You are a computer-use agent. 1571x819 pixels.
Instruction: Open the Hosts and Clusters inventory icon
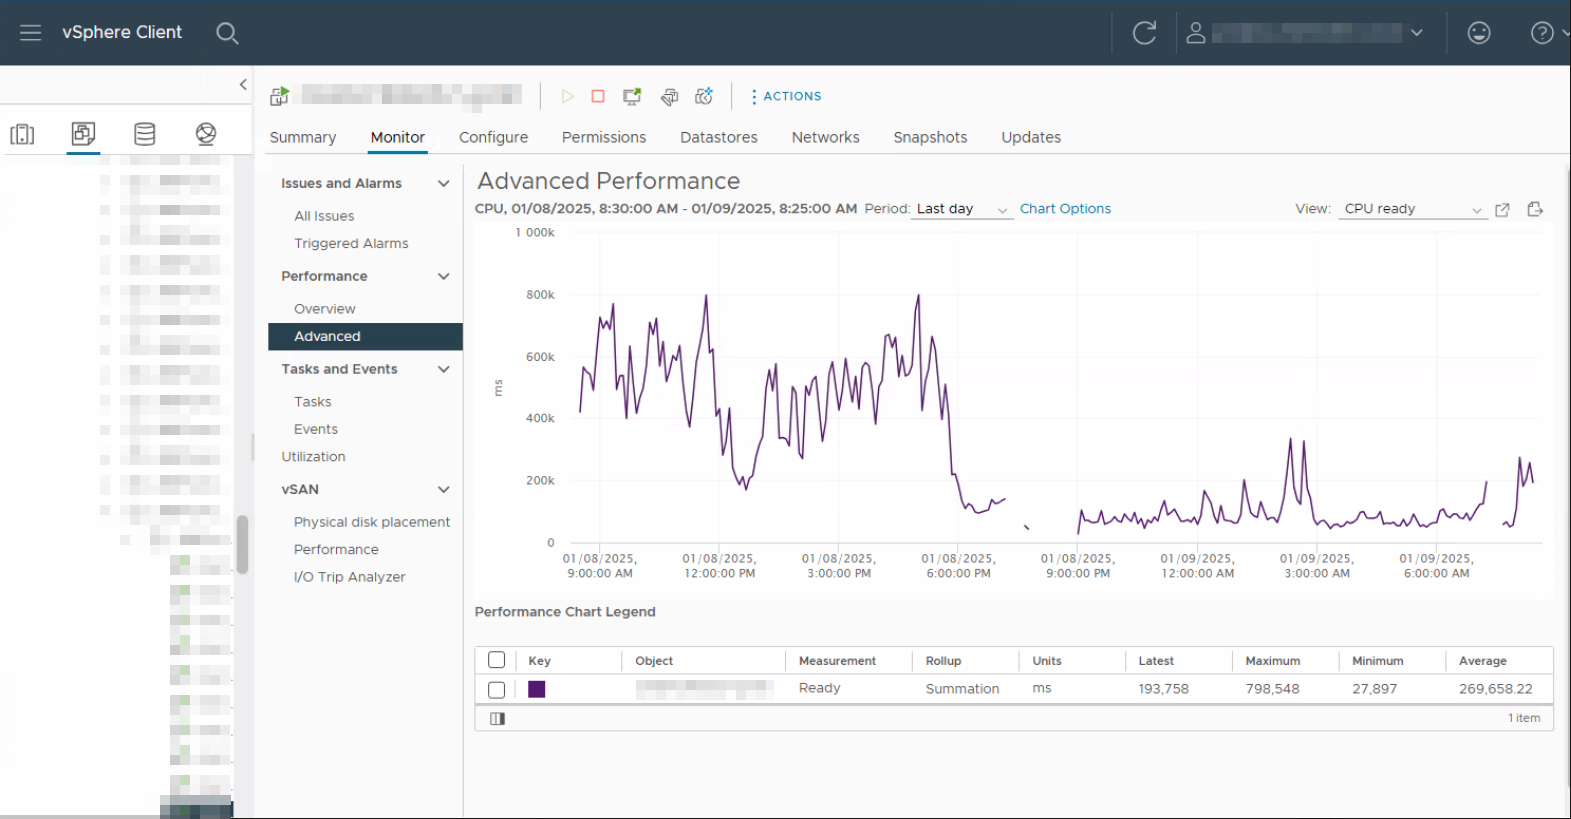pyautogui.click(x=22, y=134)
